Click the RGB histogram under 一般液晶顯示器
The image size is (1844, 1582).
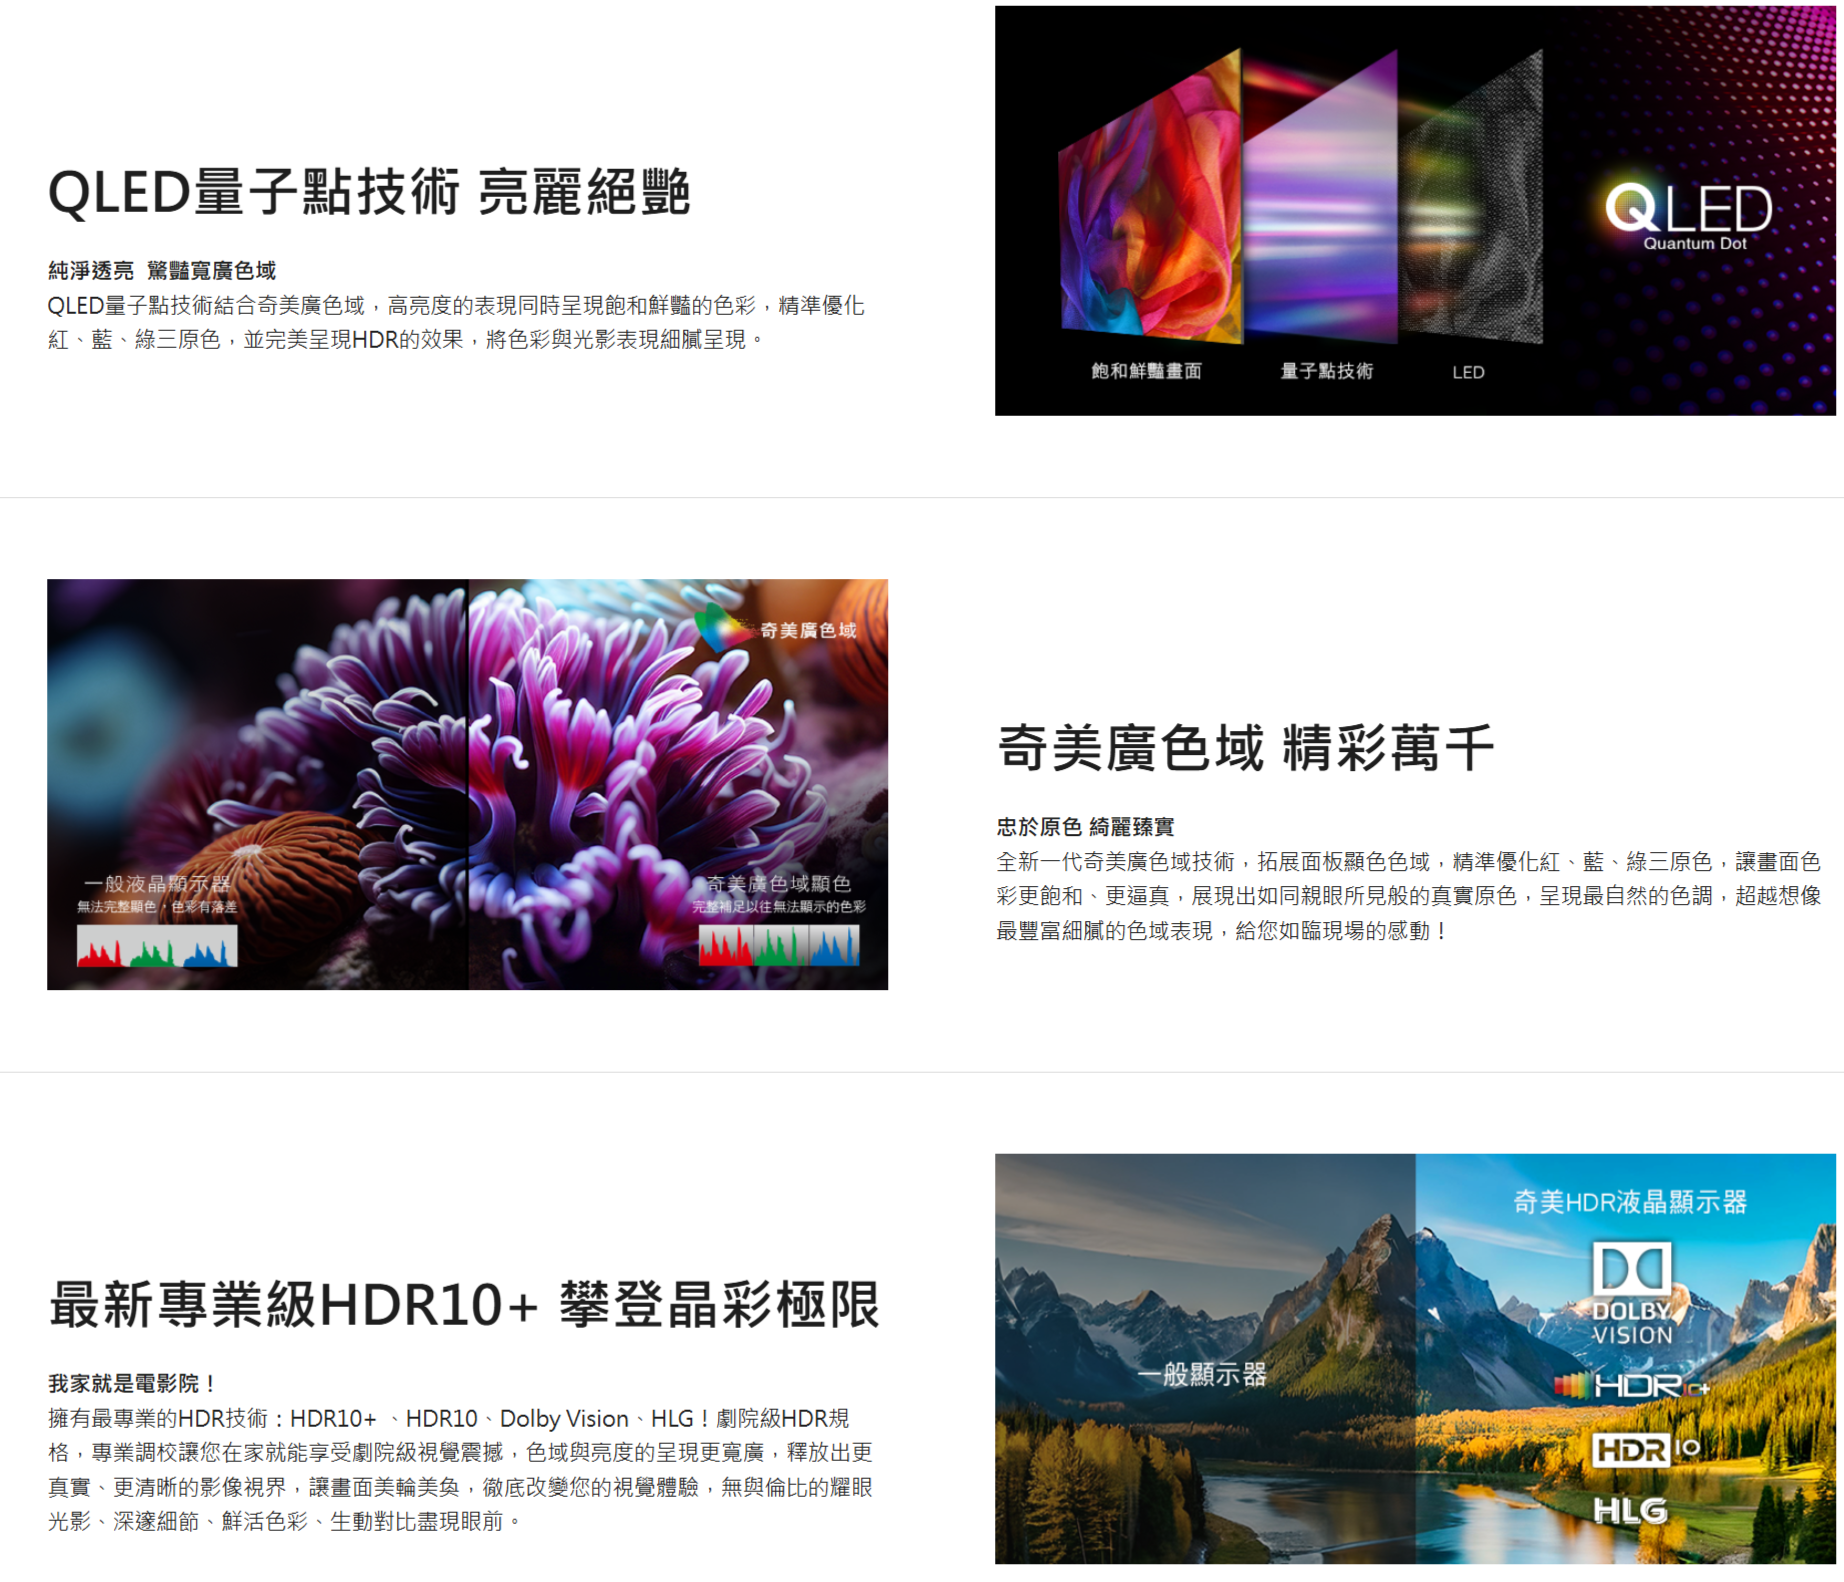(x=157, y=946)
